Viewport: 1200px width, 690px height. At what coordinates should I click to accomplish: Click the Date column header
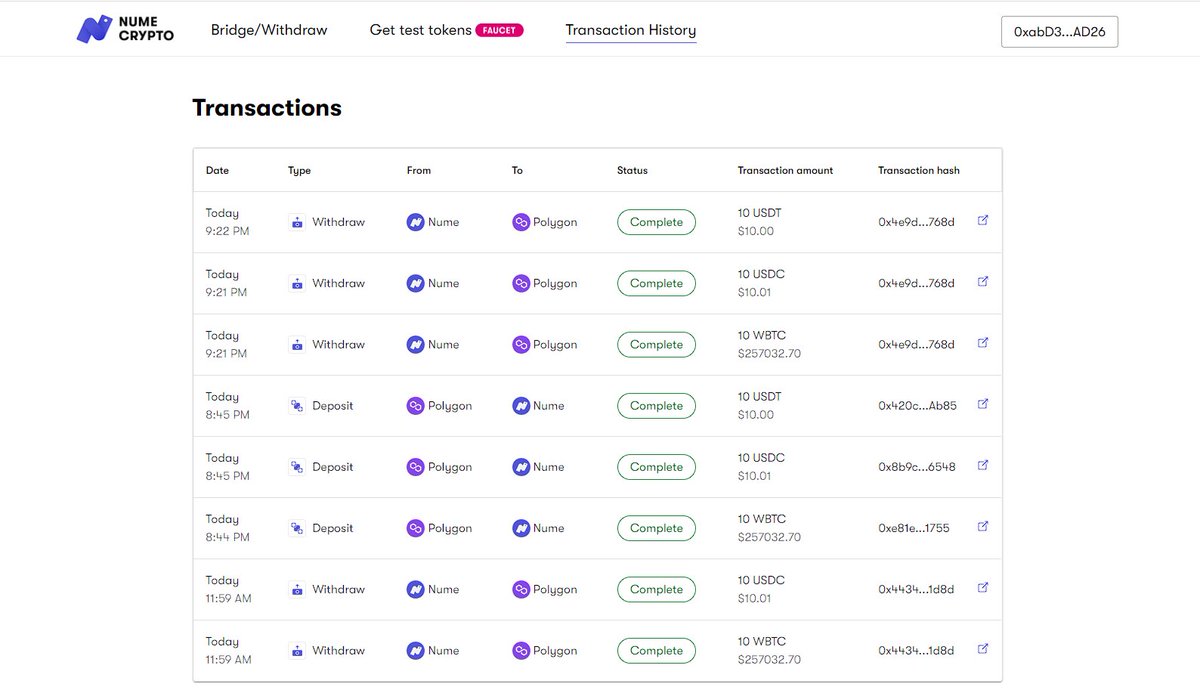tap(217, 170)
